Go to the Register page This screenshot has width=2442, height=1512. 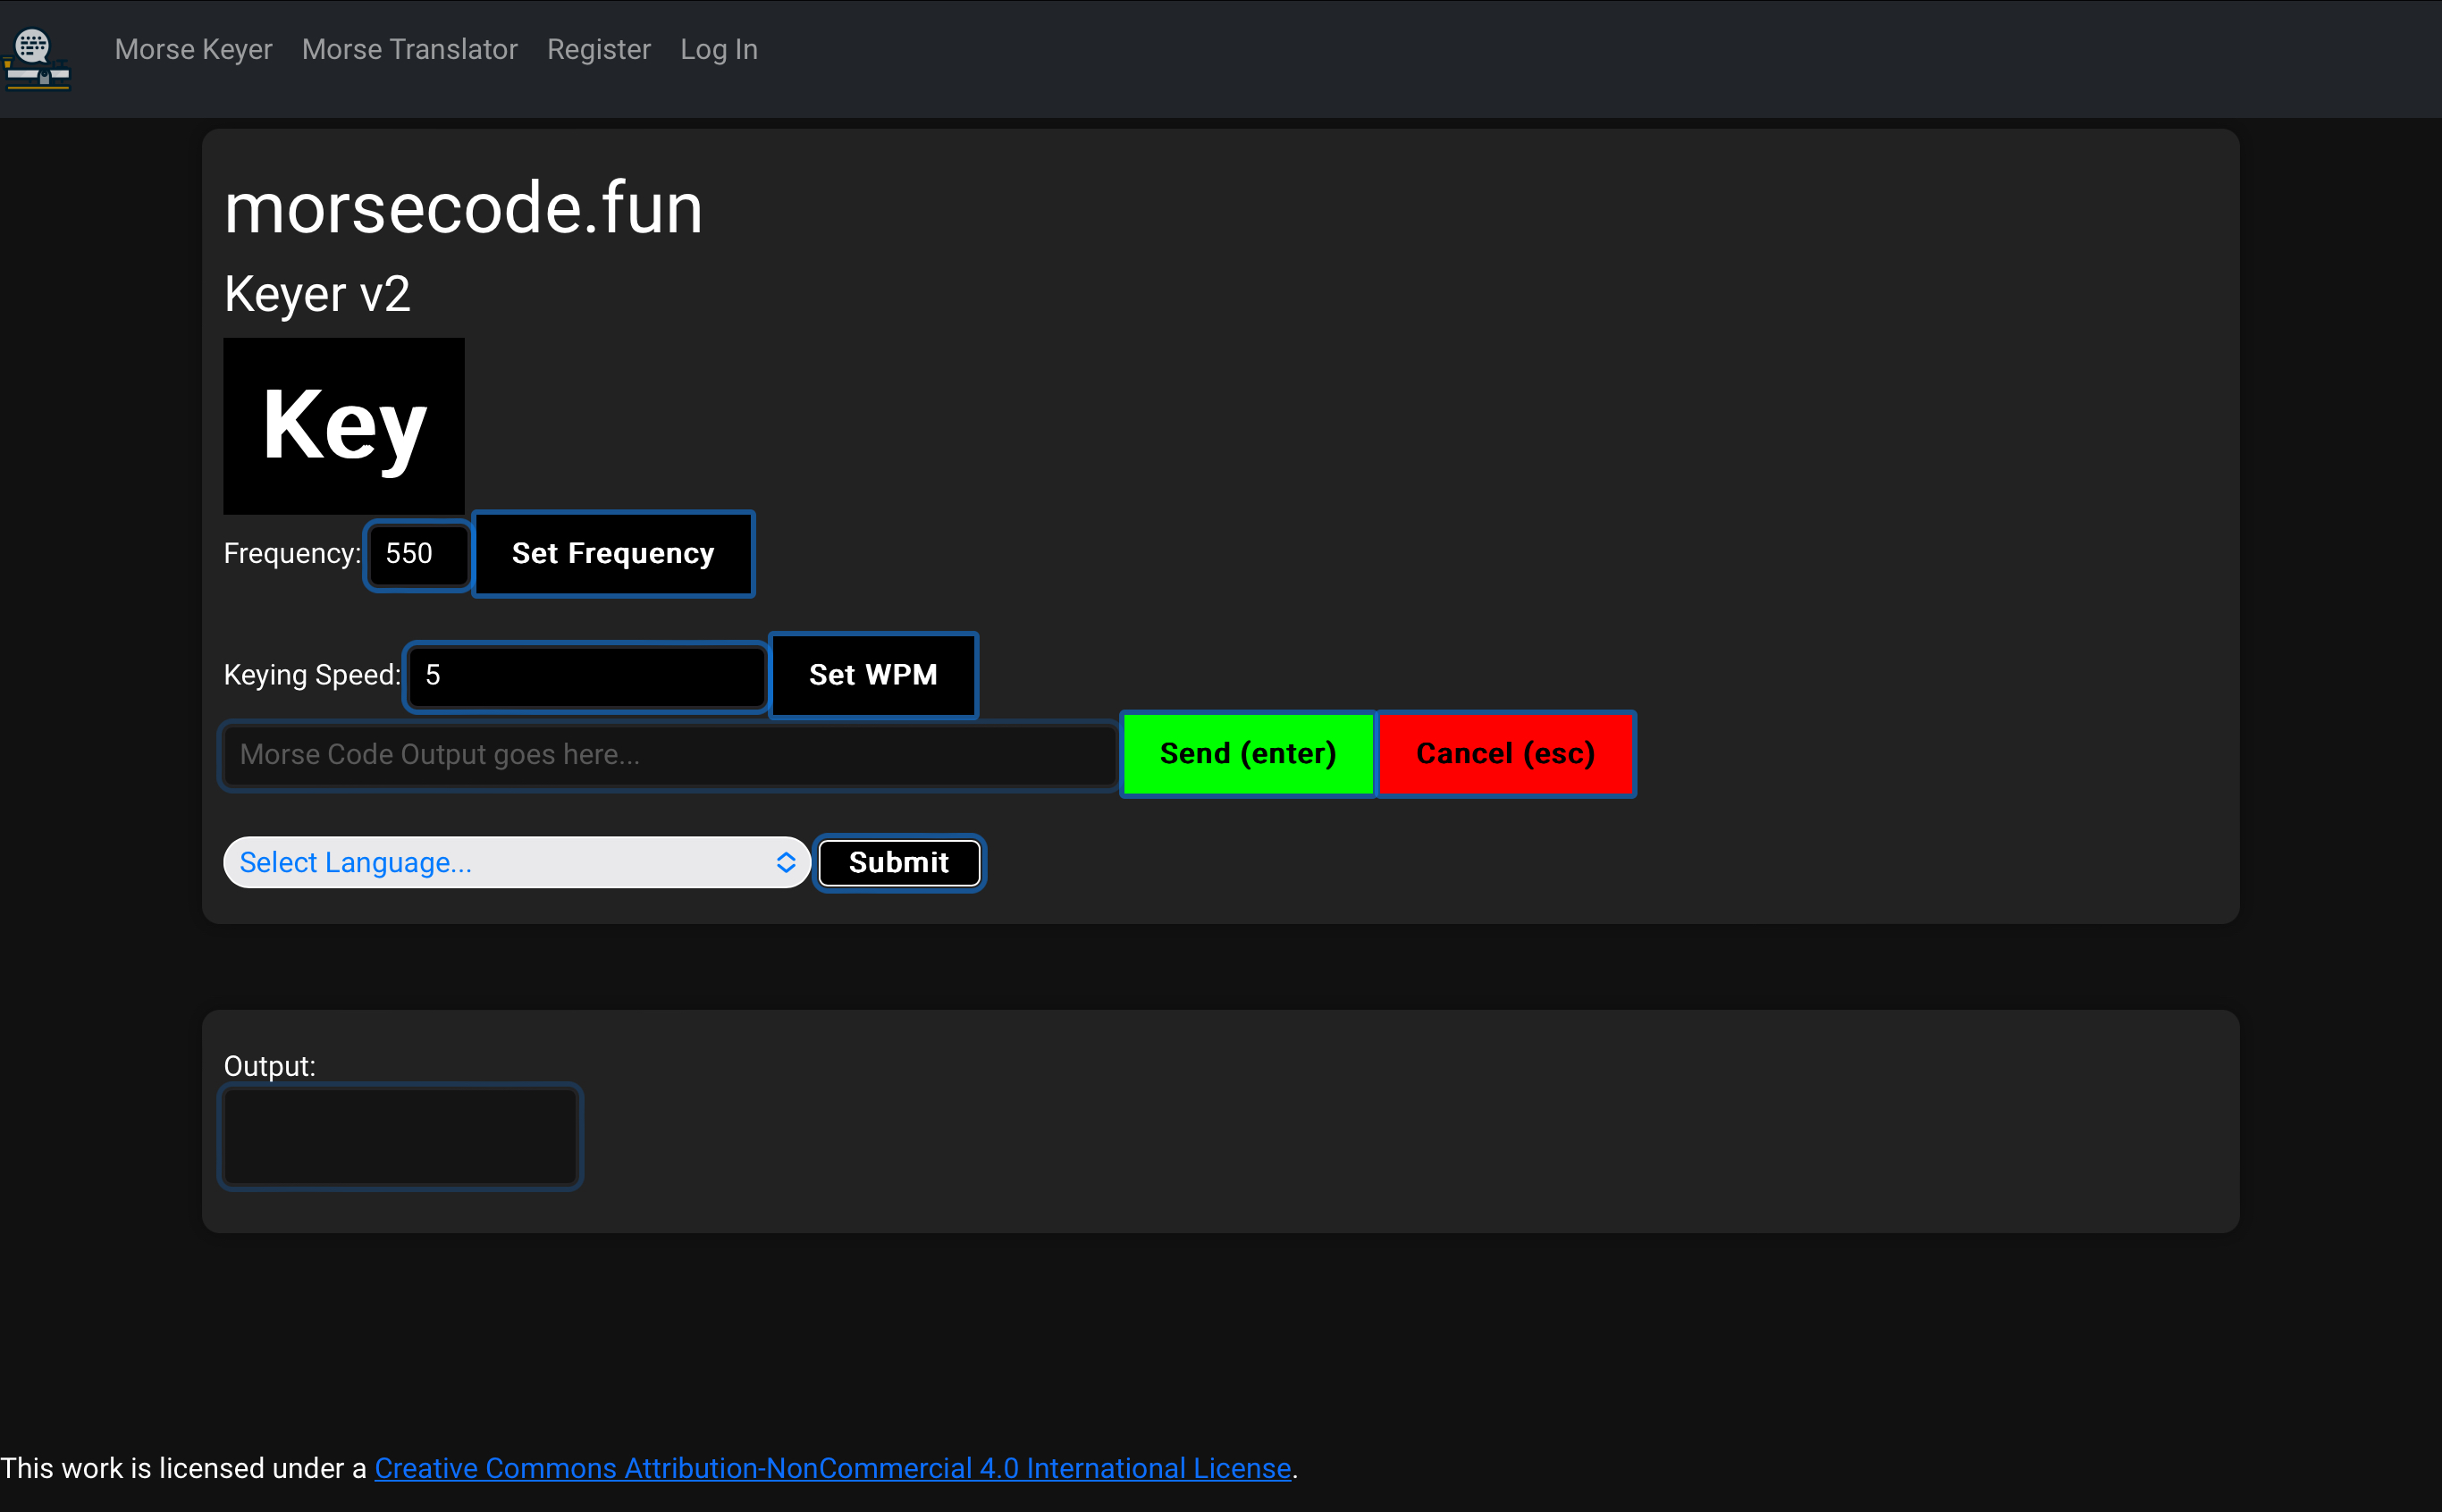pyautogui.click(x=598, y=49)
